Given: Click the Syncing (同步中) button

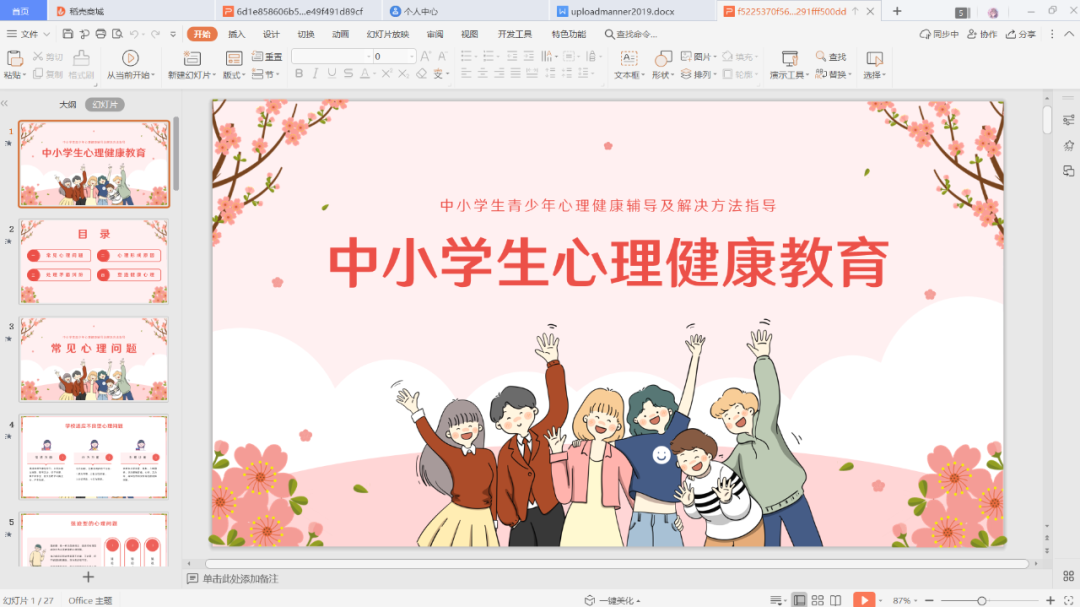Looking at the screenshot, I should coord(939,34).
